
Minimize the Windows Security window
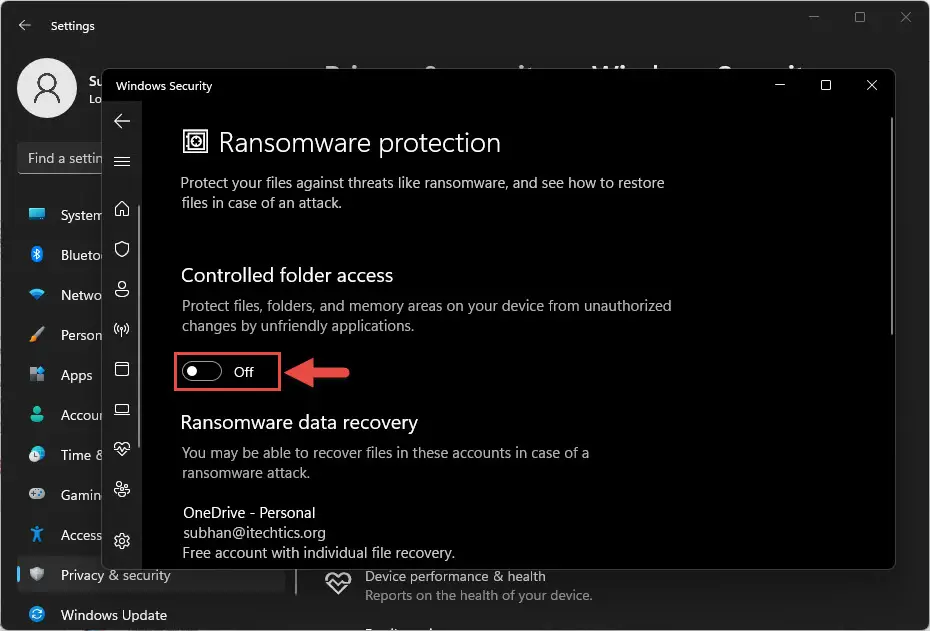pyautogui.click(x=780, y=85)
